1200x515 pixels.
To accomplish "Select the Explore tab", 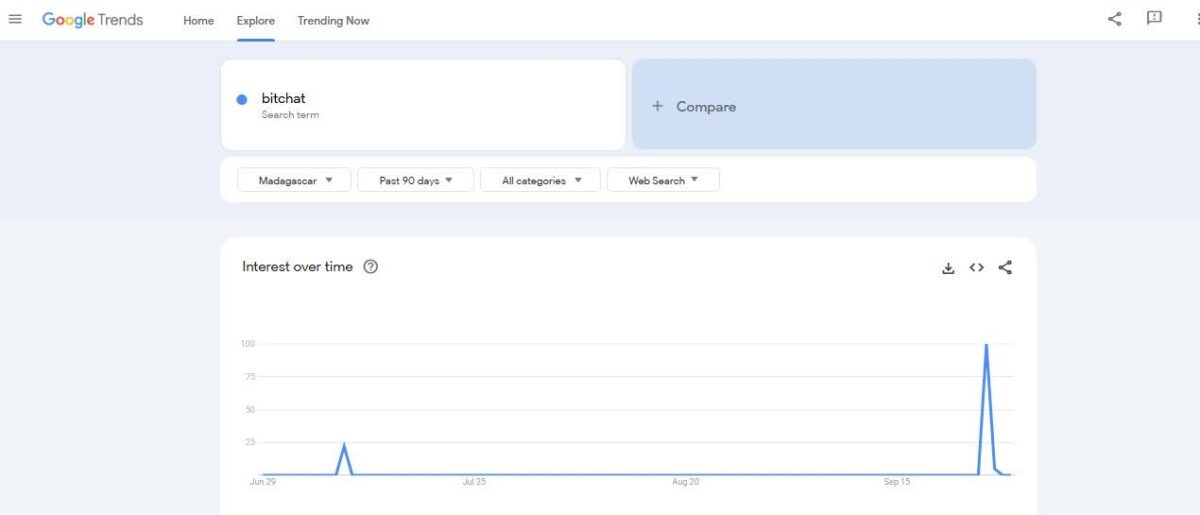I will pyautogui.click(x=256, y=20).
